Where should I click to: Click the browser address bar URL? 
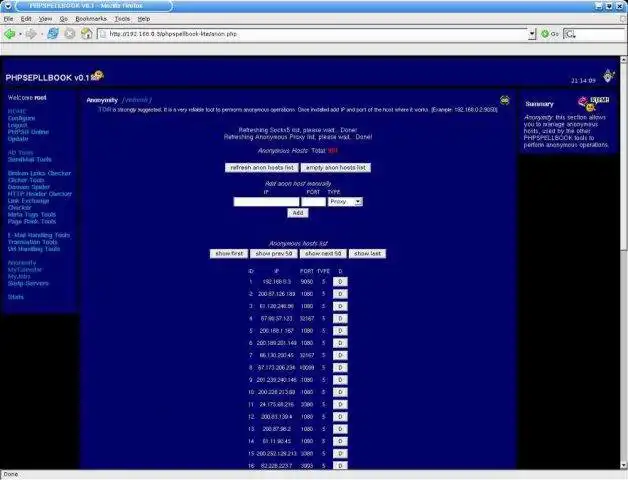312,34
